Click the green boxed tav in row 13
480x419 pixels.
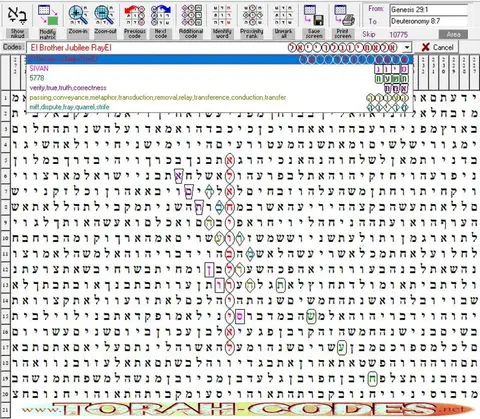280,285
